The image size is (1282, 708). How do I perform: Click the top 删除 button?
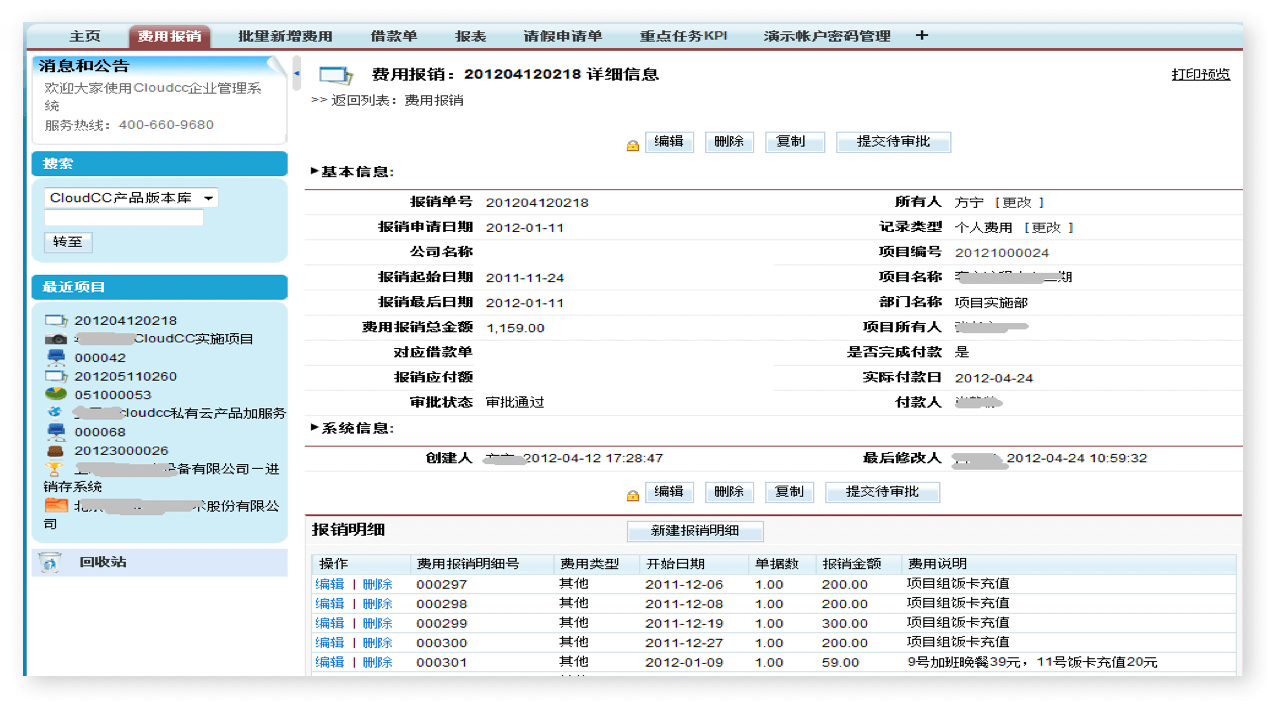point(730,142)
